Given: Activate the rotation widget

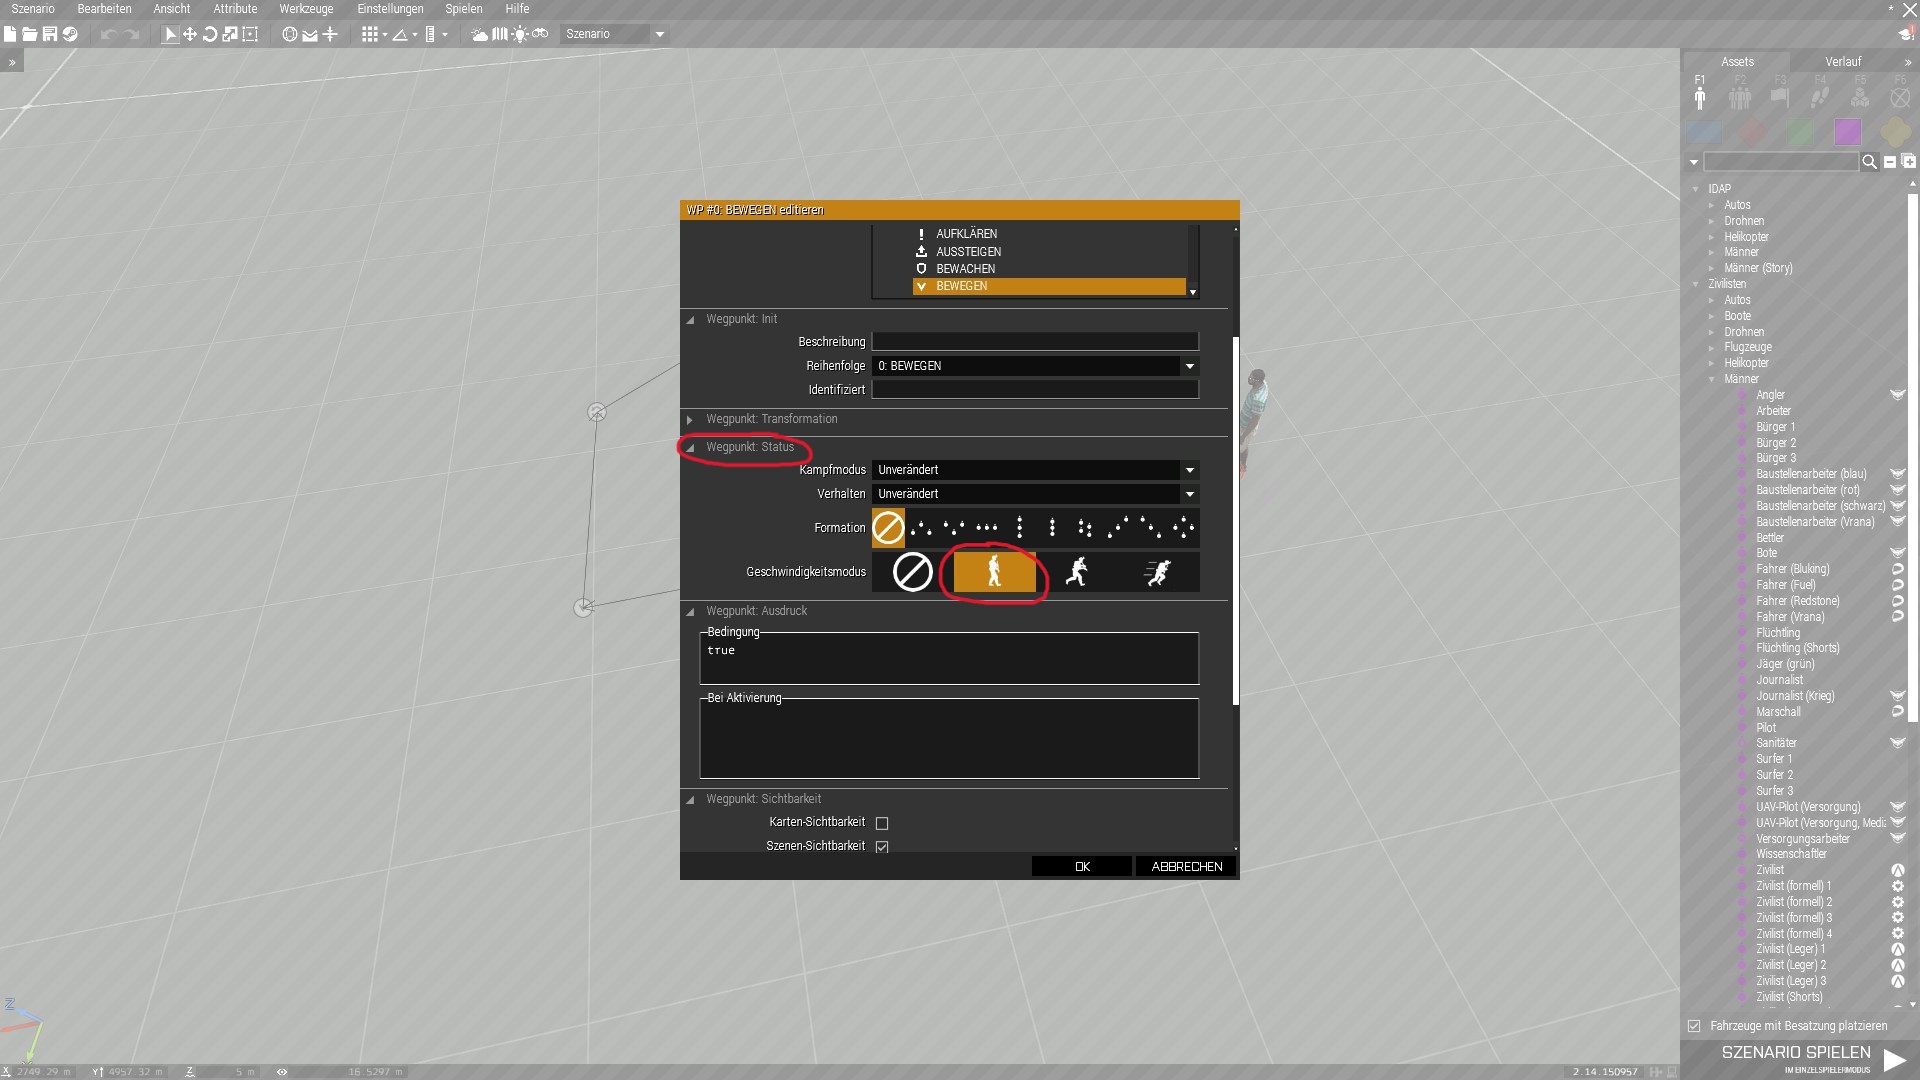Looking at the screenshot, I should [210, 34].
